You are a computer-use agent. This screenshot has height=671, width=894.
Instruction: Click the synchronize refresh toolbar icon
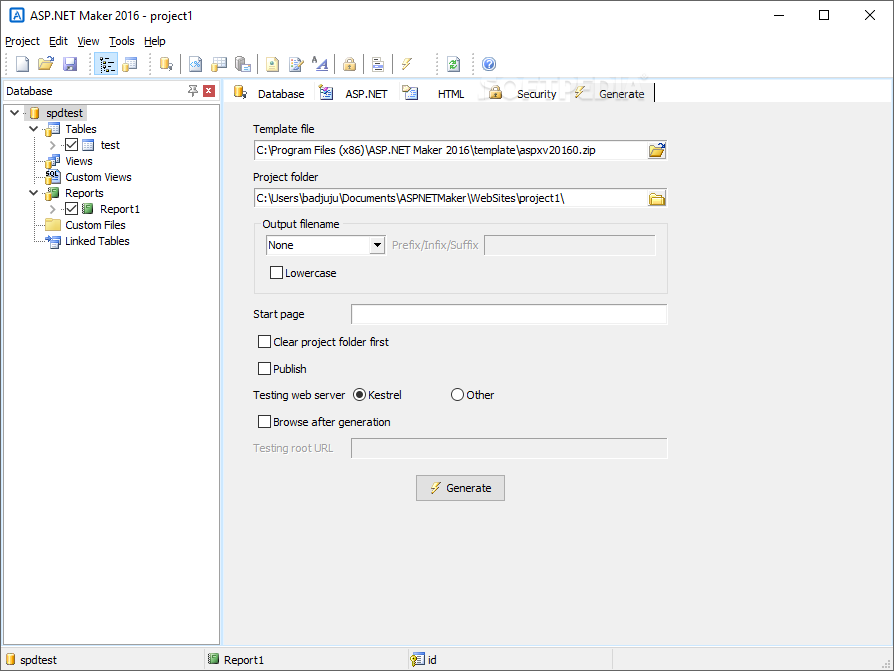pos(453,64)
